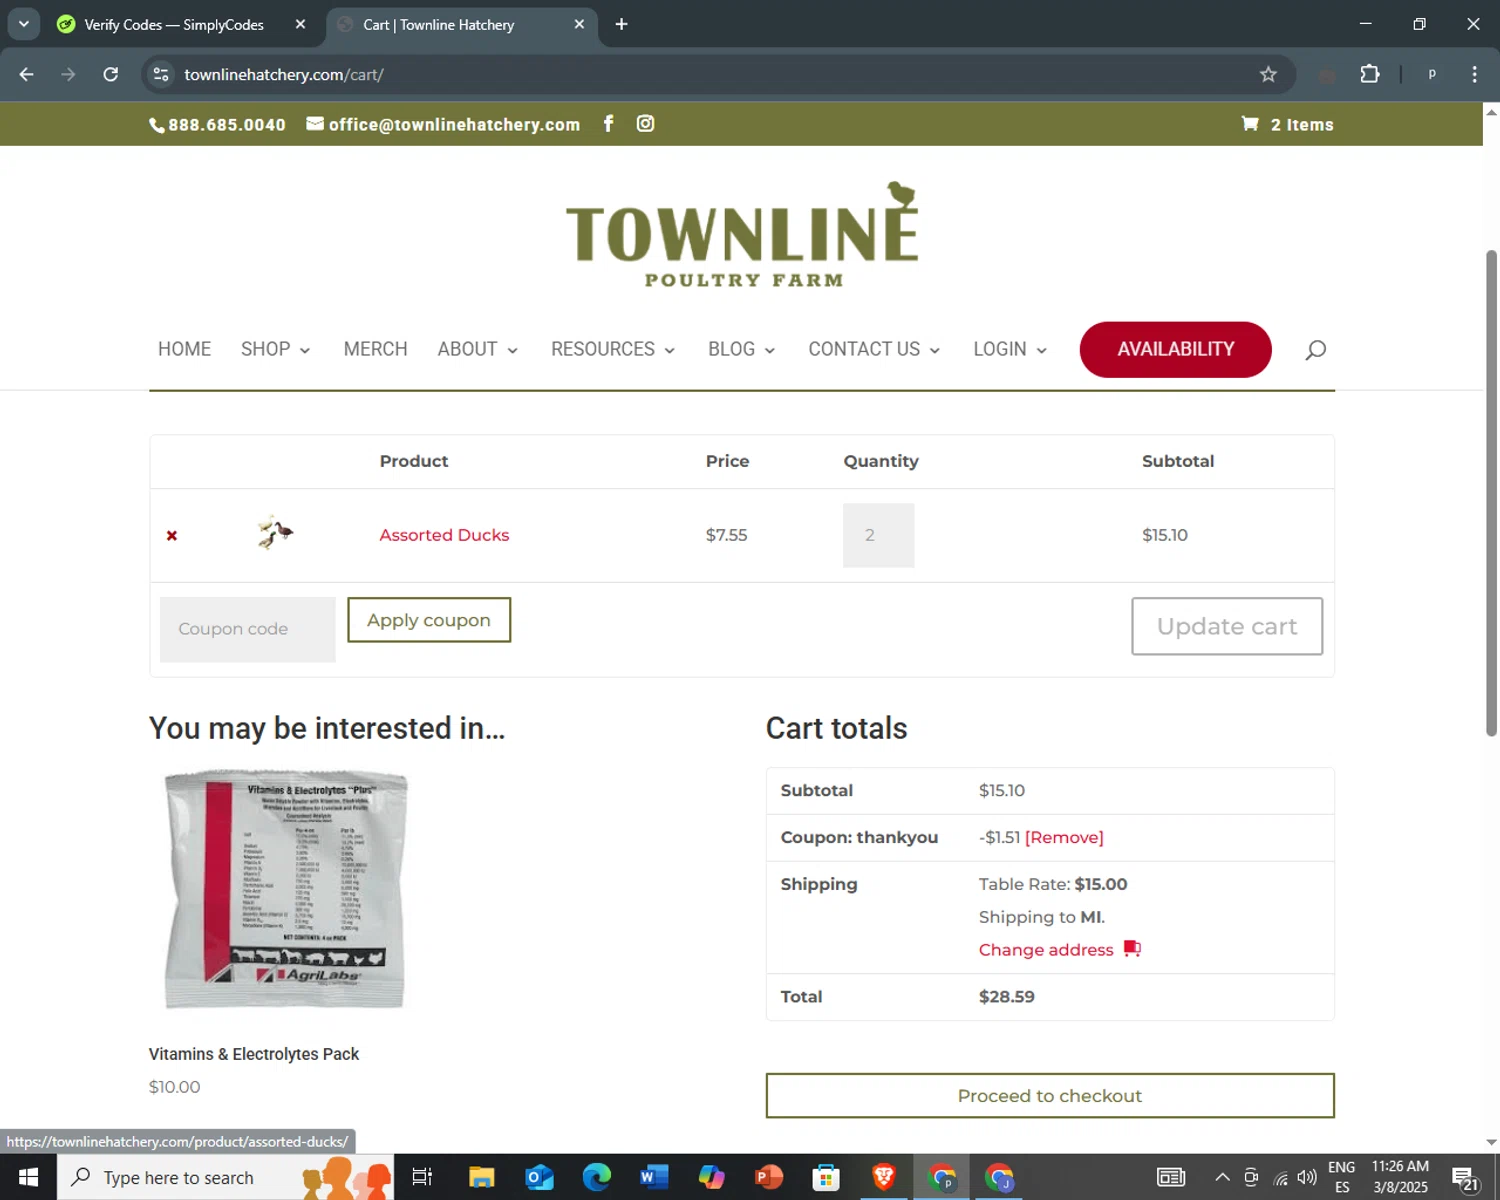Open Task View in taskbar
The width and height of the screenshot is (1500, 1200).
point(422,1177)
